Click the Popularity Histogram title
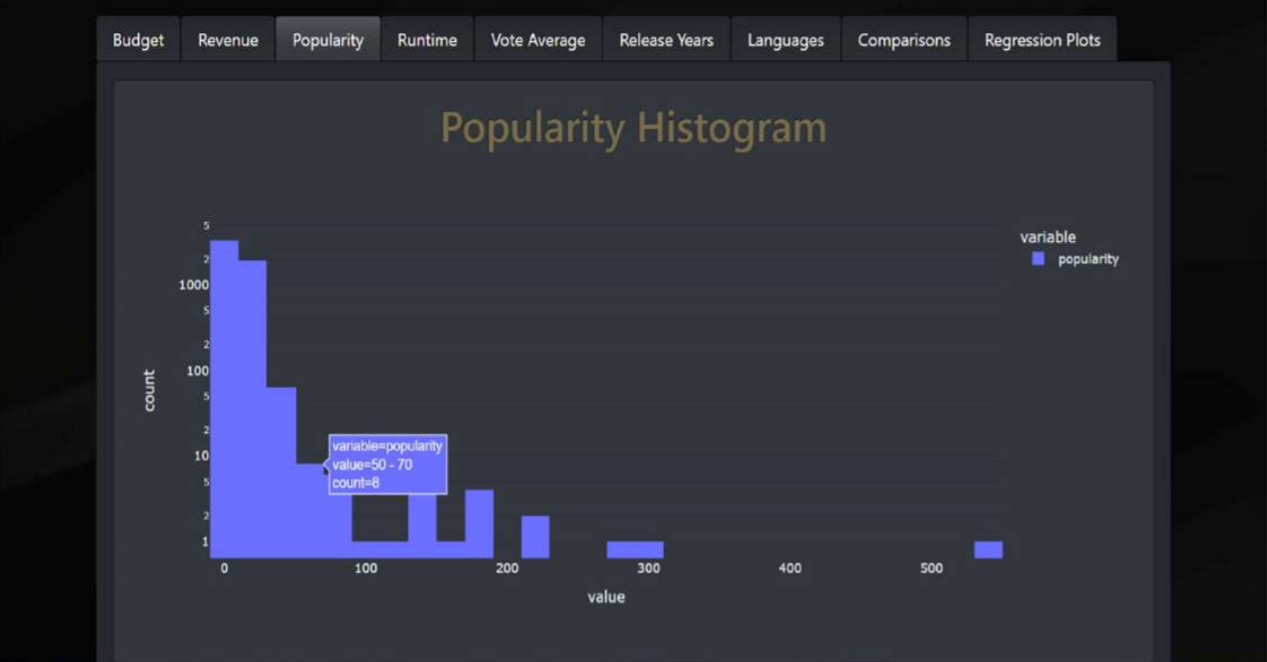 click(x=632, y=127)
